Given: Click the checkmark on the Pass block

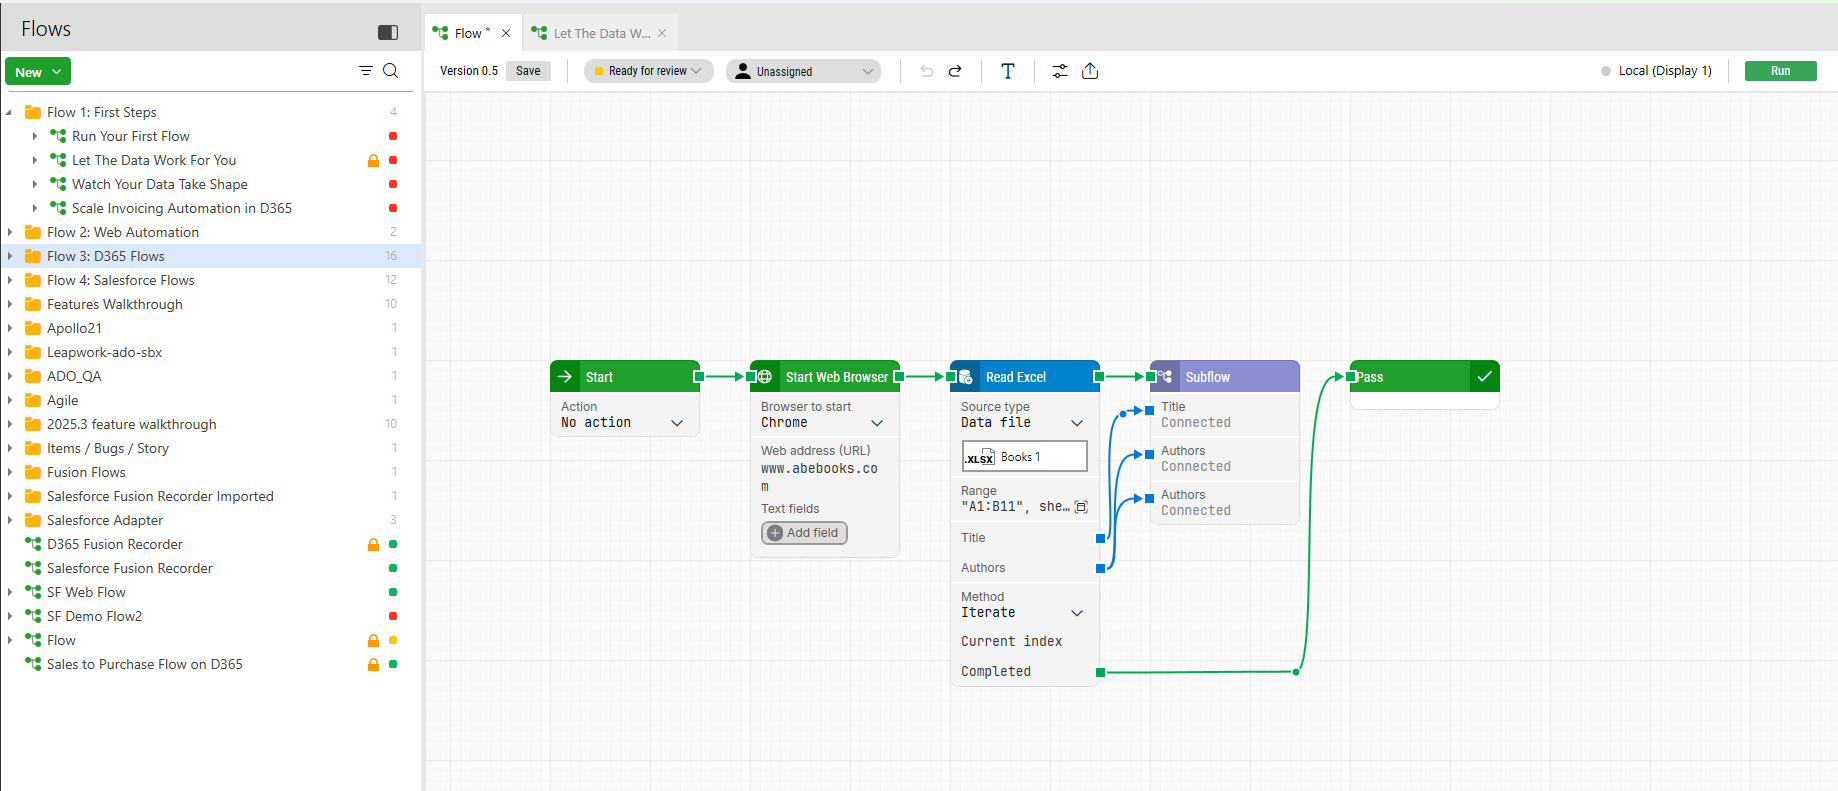Looking at the screenshot, I should pos(1484,377).
